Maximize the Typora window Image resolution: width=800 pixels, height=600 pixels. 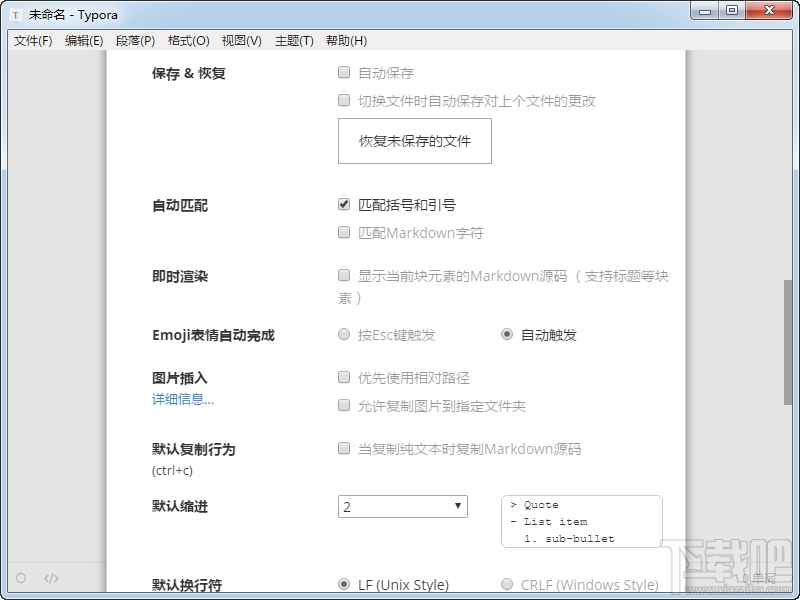tap(732, 11)
